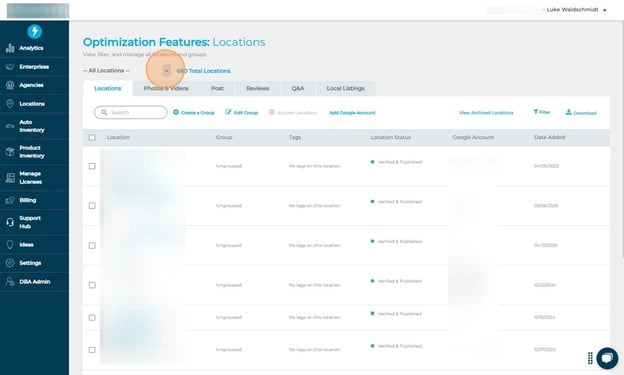Open the Local Listings tab

[345, 88]
